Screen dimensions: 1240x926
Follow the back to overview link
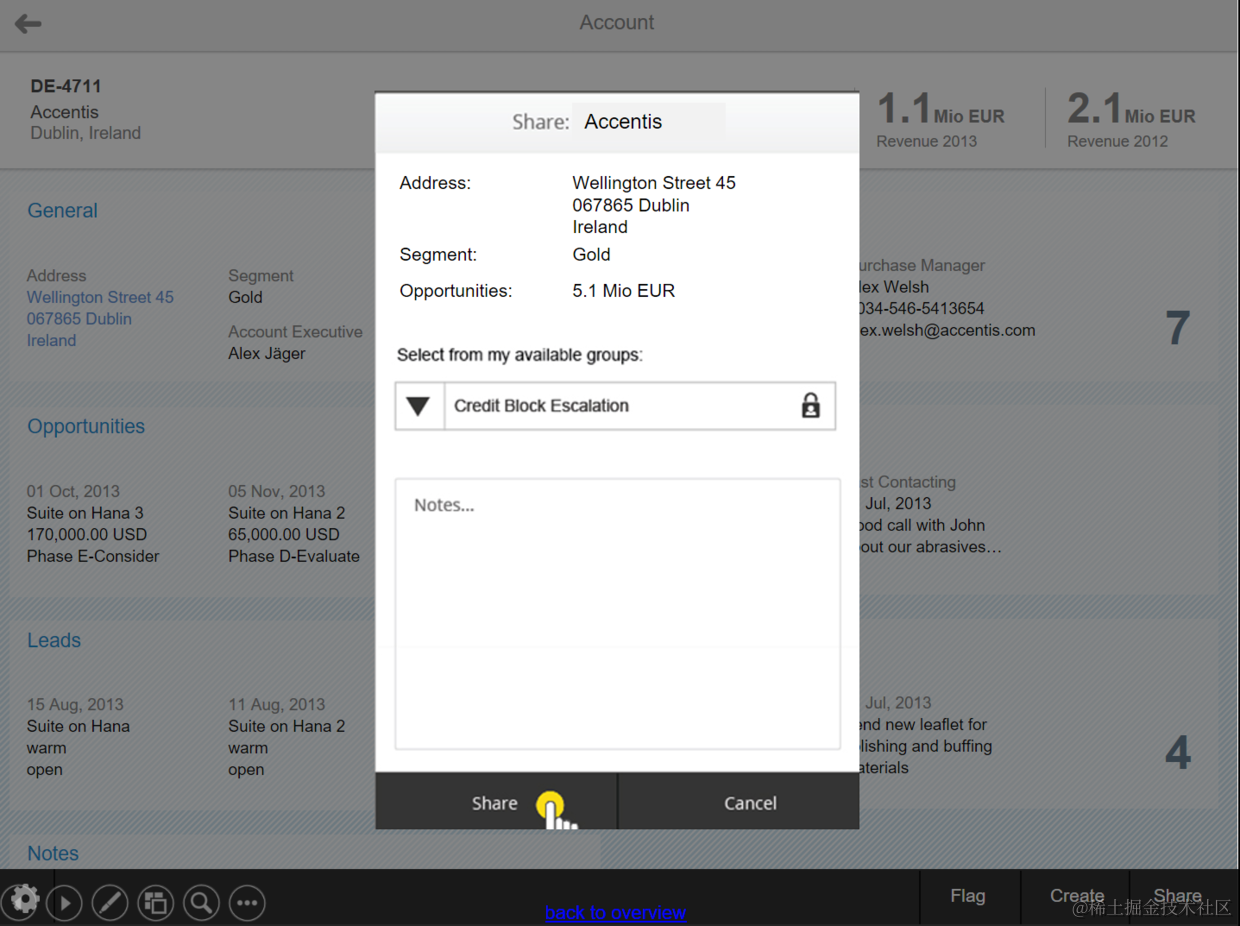pos(615,912)
